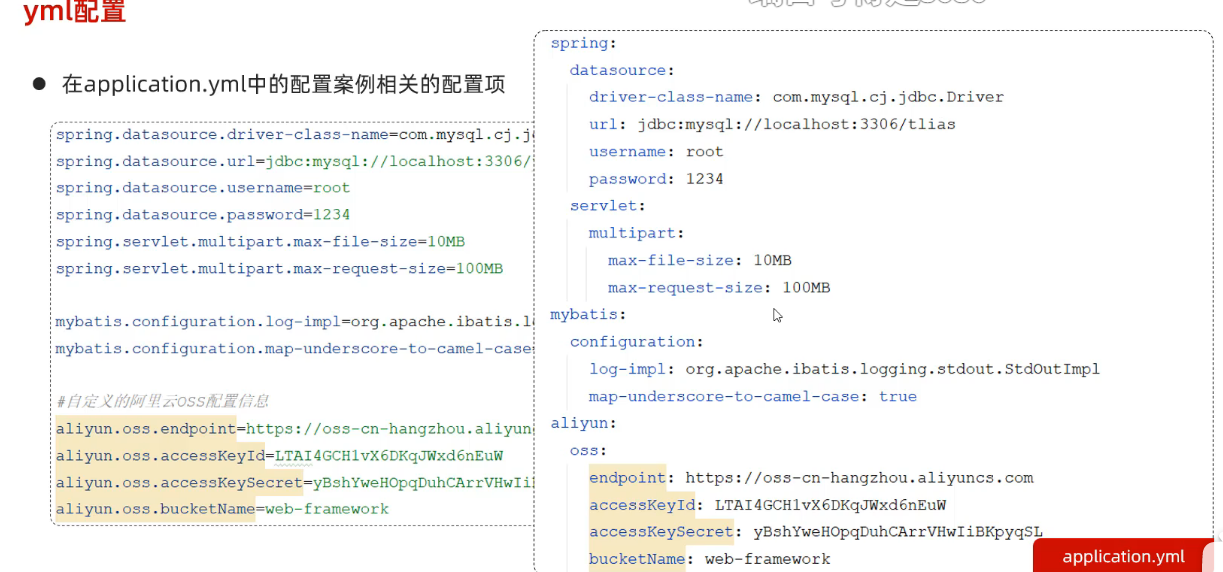Screen dimensions: 1223x572
Task: Click the top-level spring: key in YAML
Action: pyautogui.click(x=583, y=43)
